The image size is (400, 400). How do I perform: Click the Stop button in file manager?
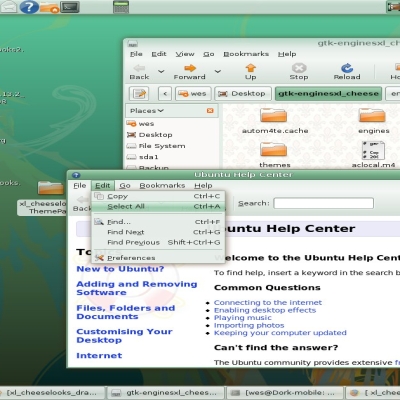point(299,72)
